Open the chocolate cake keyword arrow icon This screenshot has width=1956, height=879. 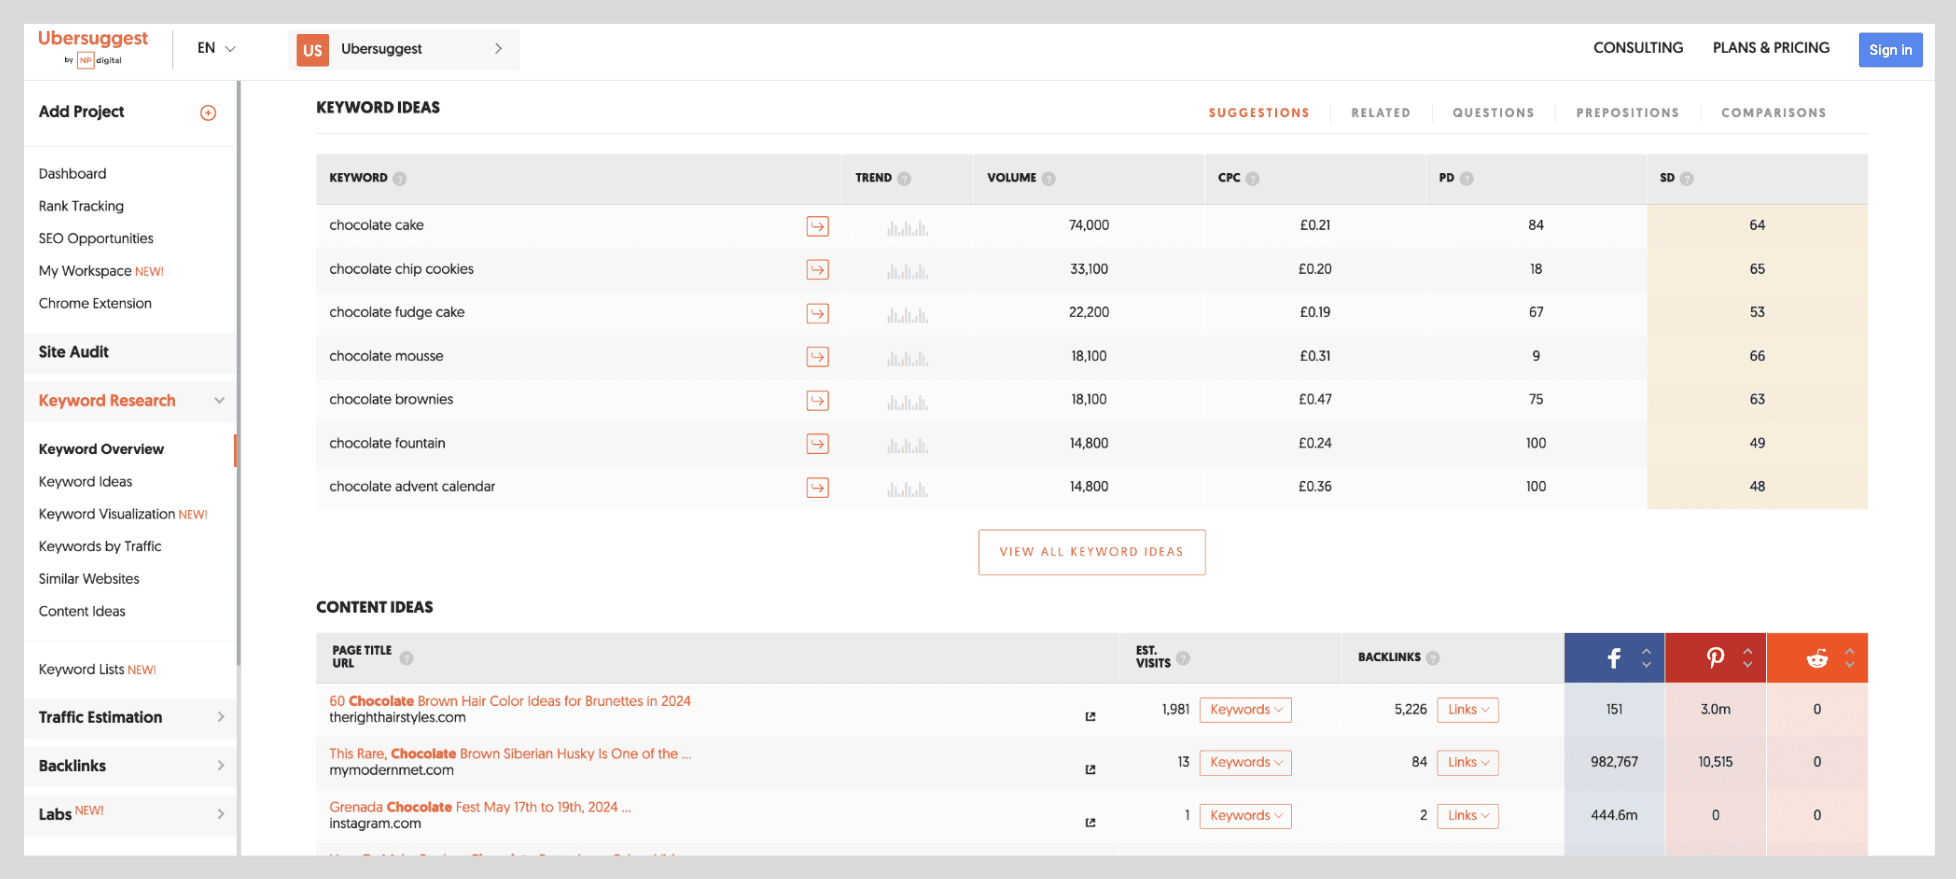(x=817, y=227)
